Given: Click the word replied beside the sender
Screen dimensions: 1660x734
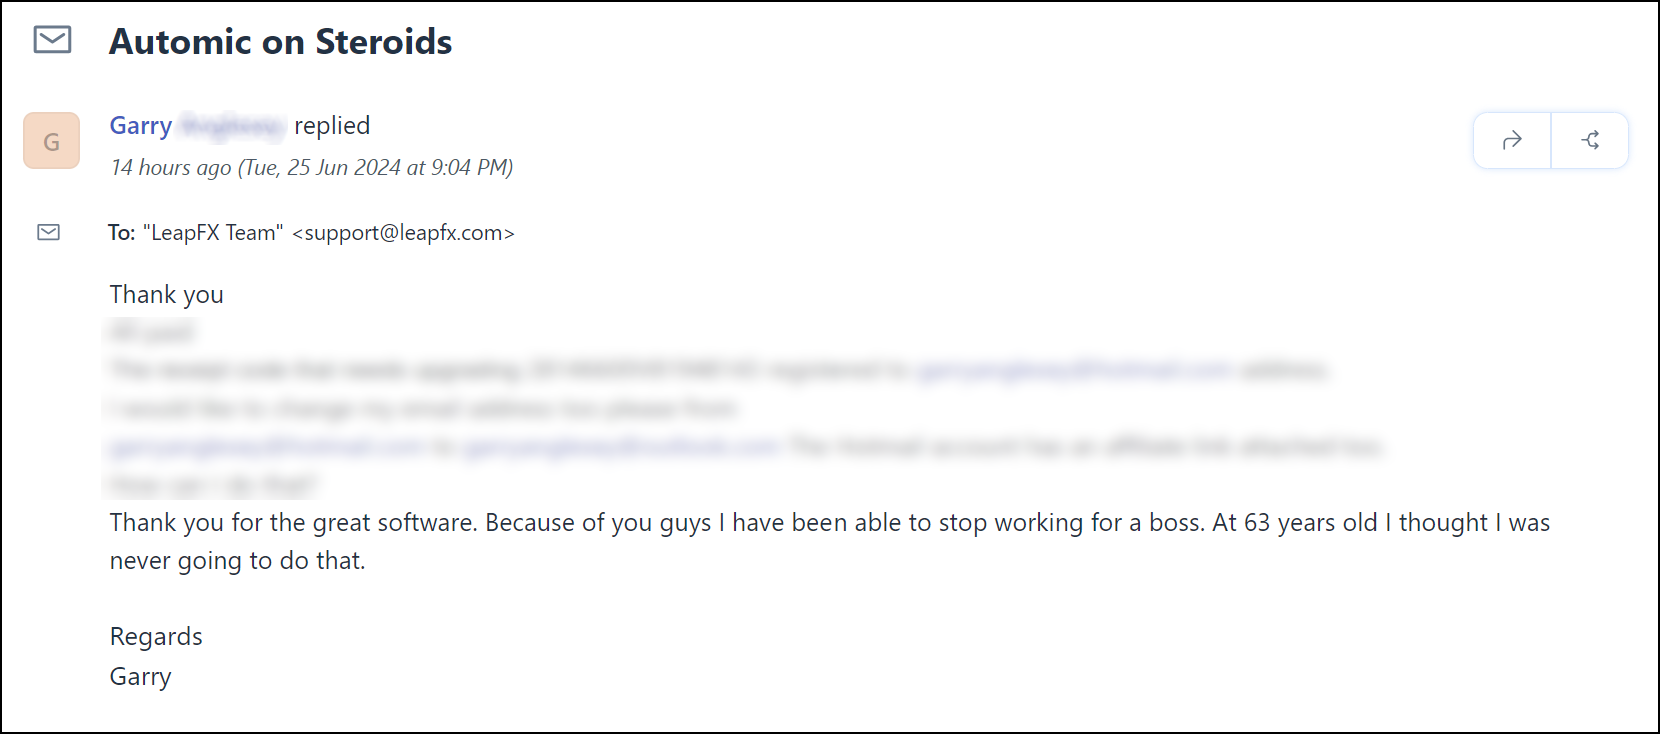Looking at the screenshot, I should (x=332, y=126).
